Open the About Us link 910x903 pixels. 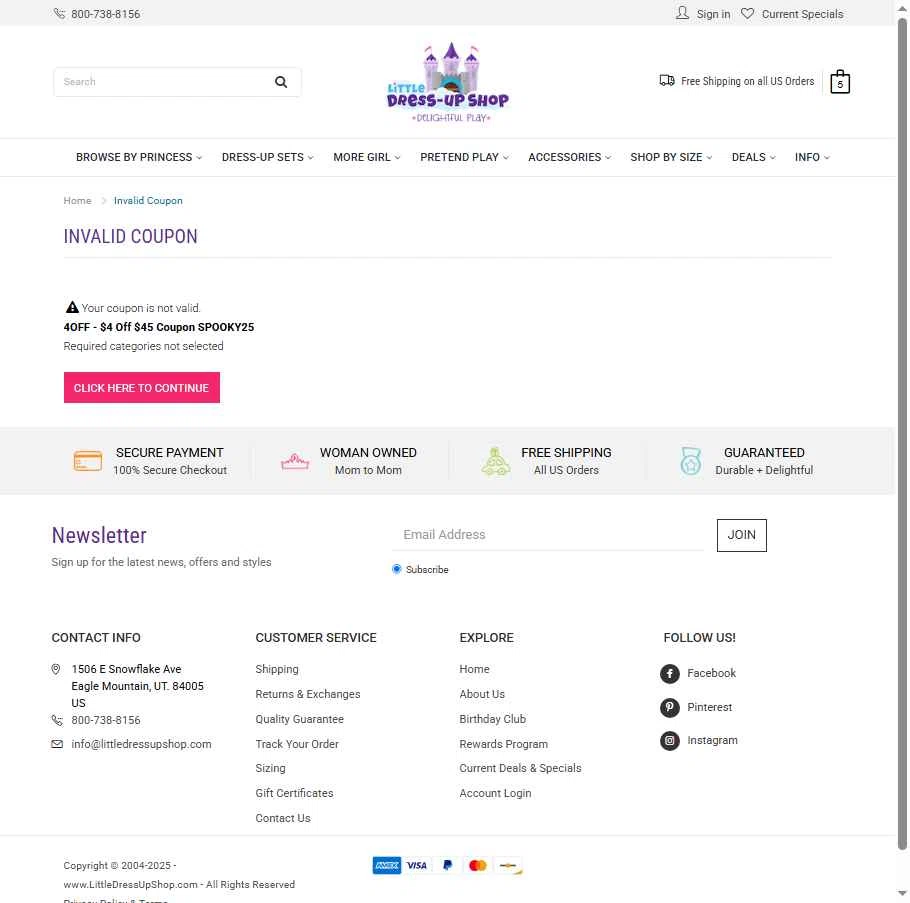coord(482,694)
